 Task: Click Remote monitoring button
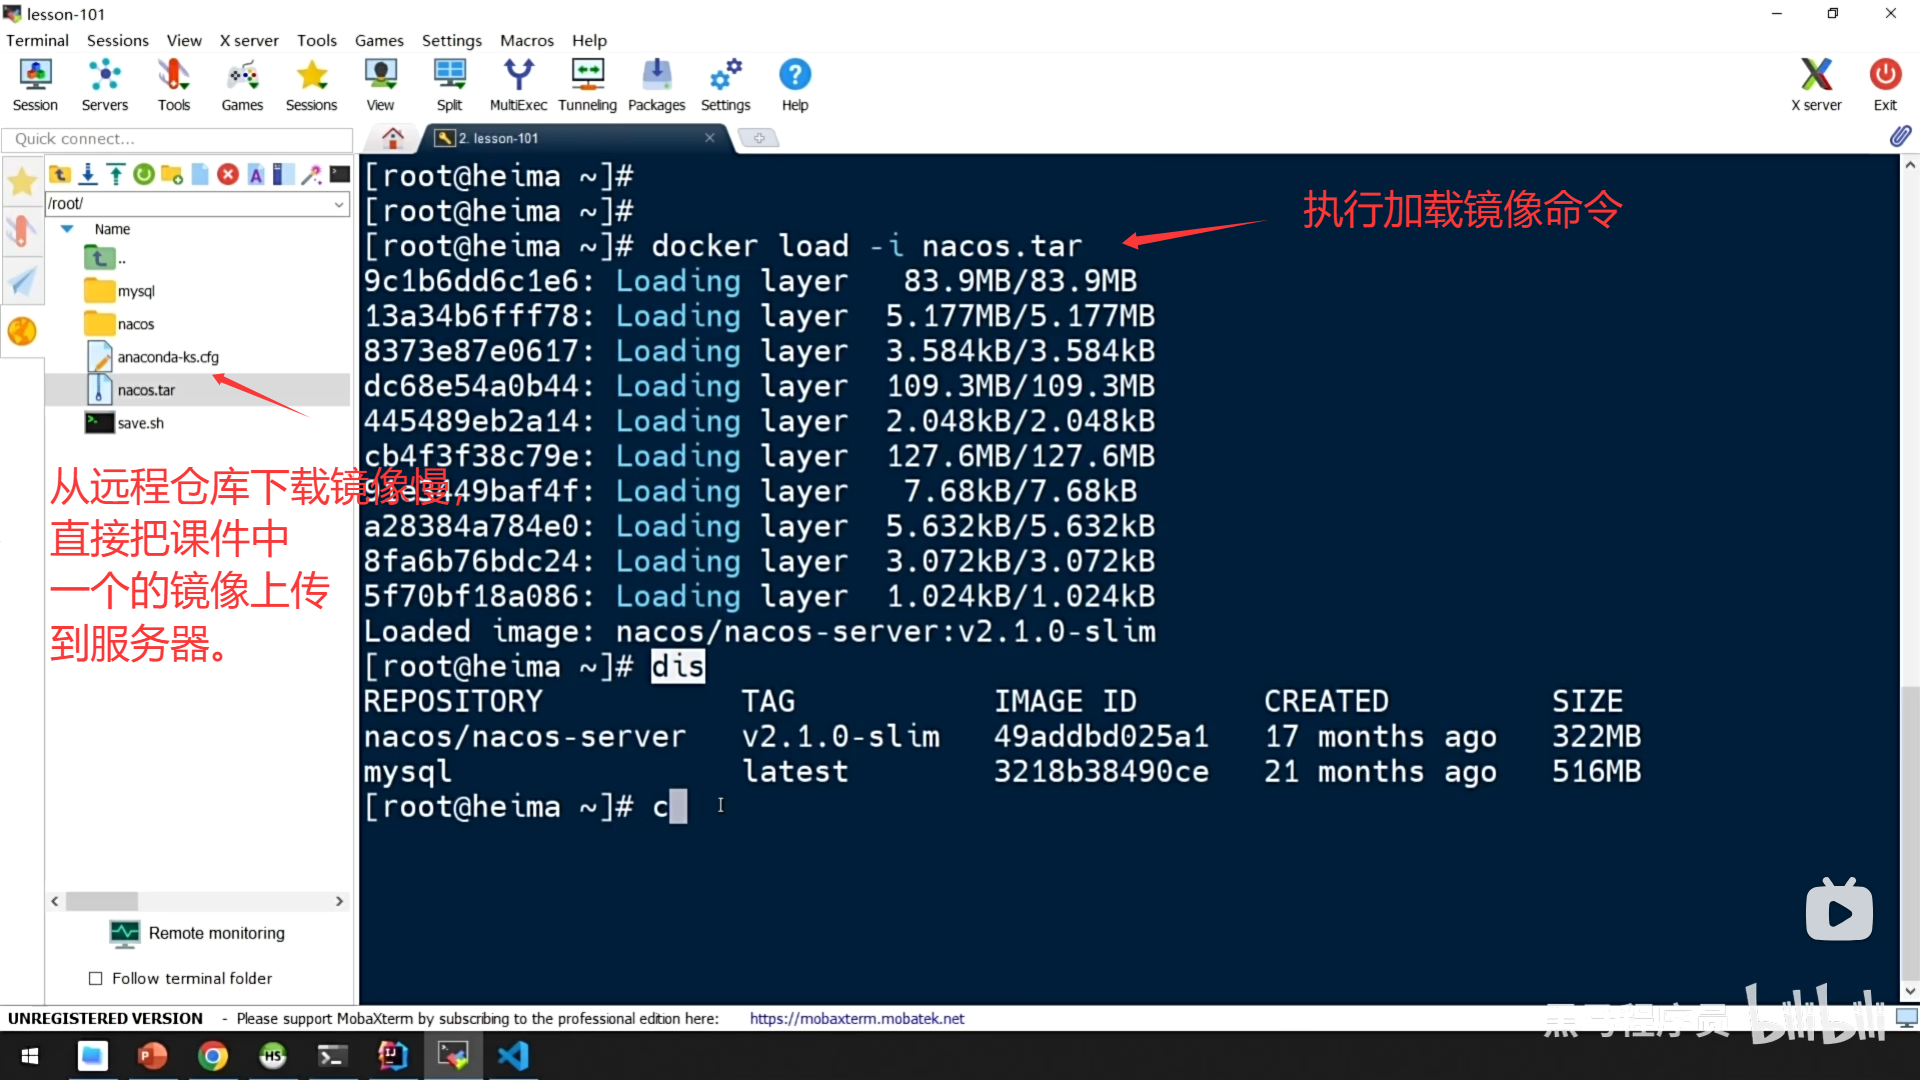[x=198, y=933]
